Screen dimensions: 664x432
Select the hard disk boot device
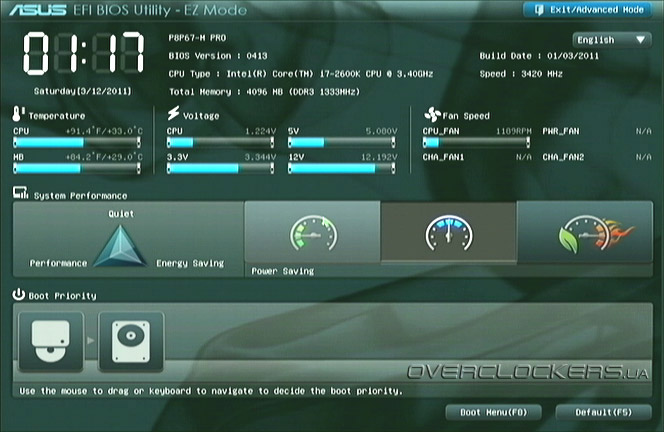[x=131, y=341]
